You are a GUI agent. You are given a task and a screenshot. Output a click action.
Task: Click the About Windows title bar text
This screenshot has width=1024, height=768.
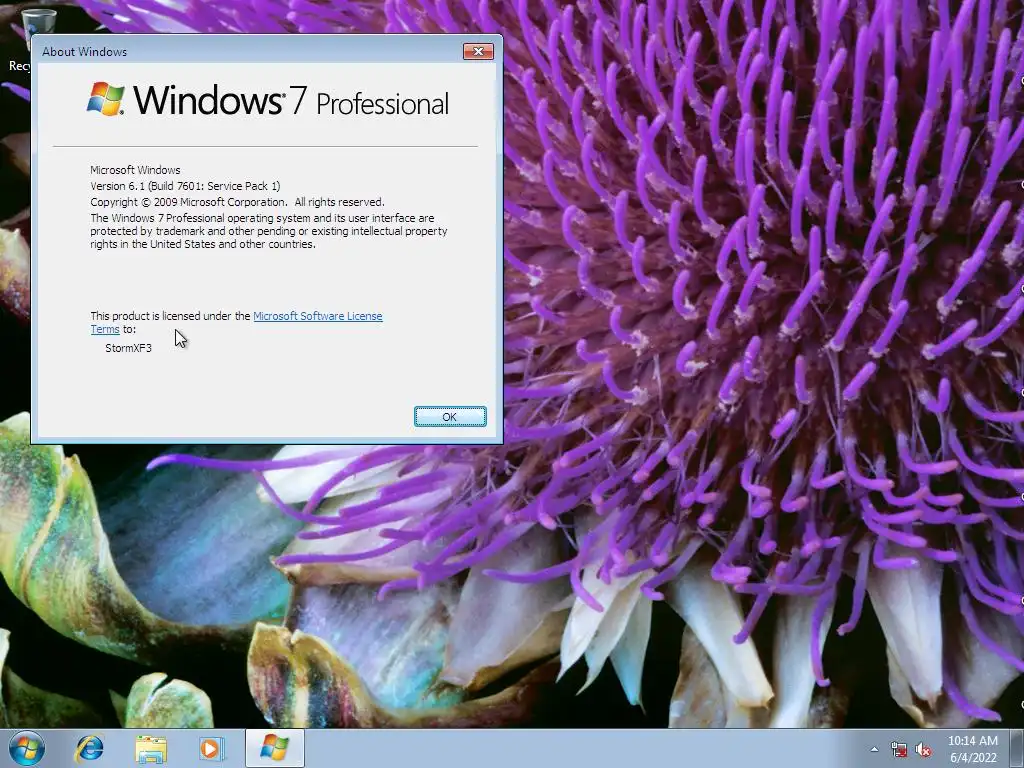coord(84,52)
